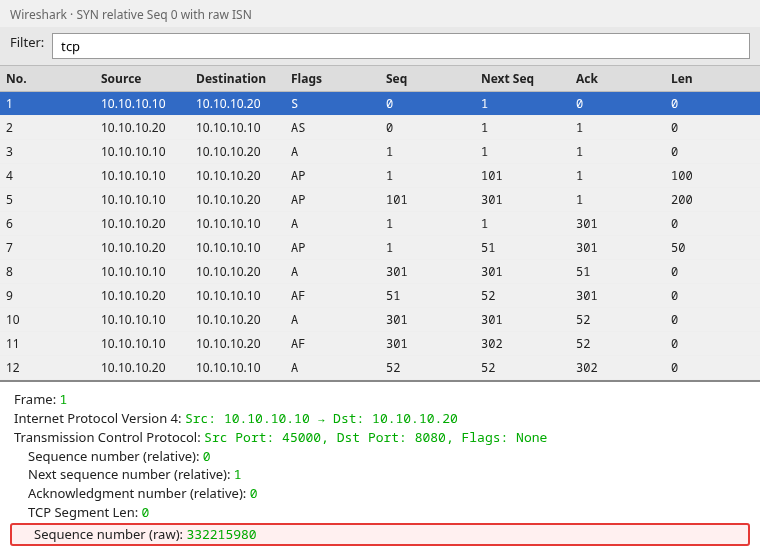The width and height of the screenshot is (760, 555).
Task: Click Next Seq 301 in packet 5
Action: coord(491,200)
